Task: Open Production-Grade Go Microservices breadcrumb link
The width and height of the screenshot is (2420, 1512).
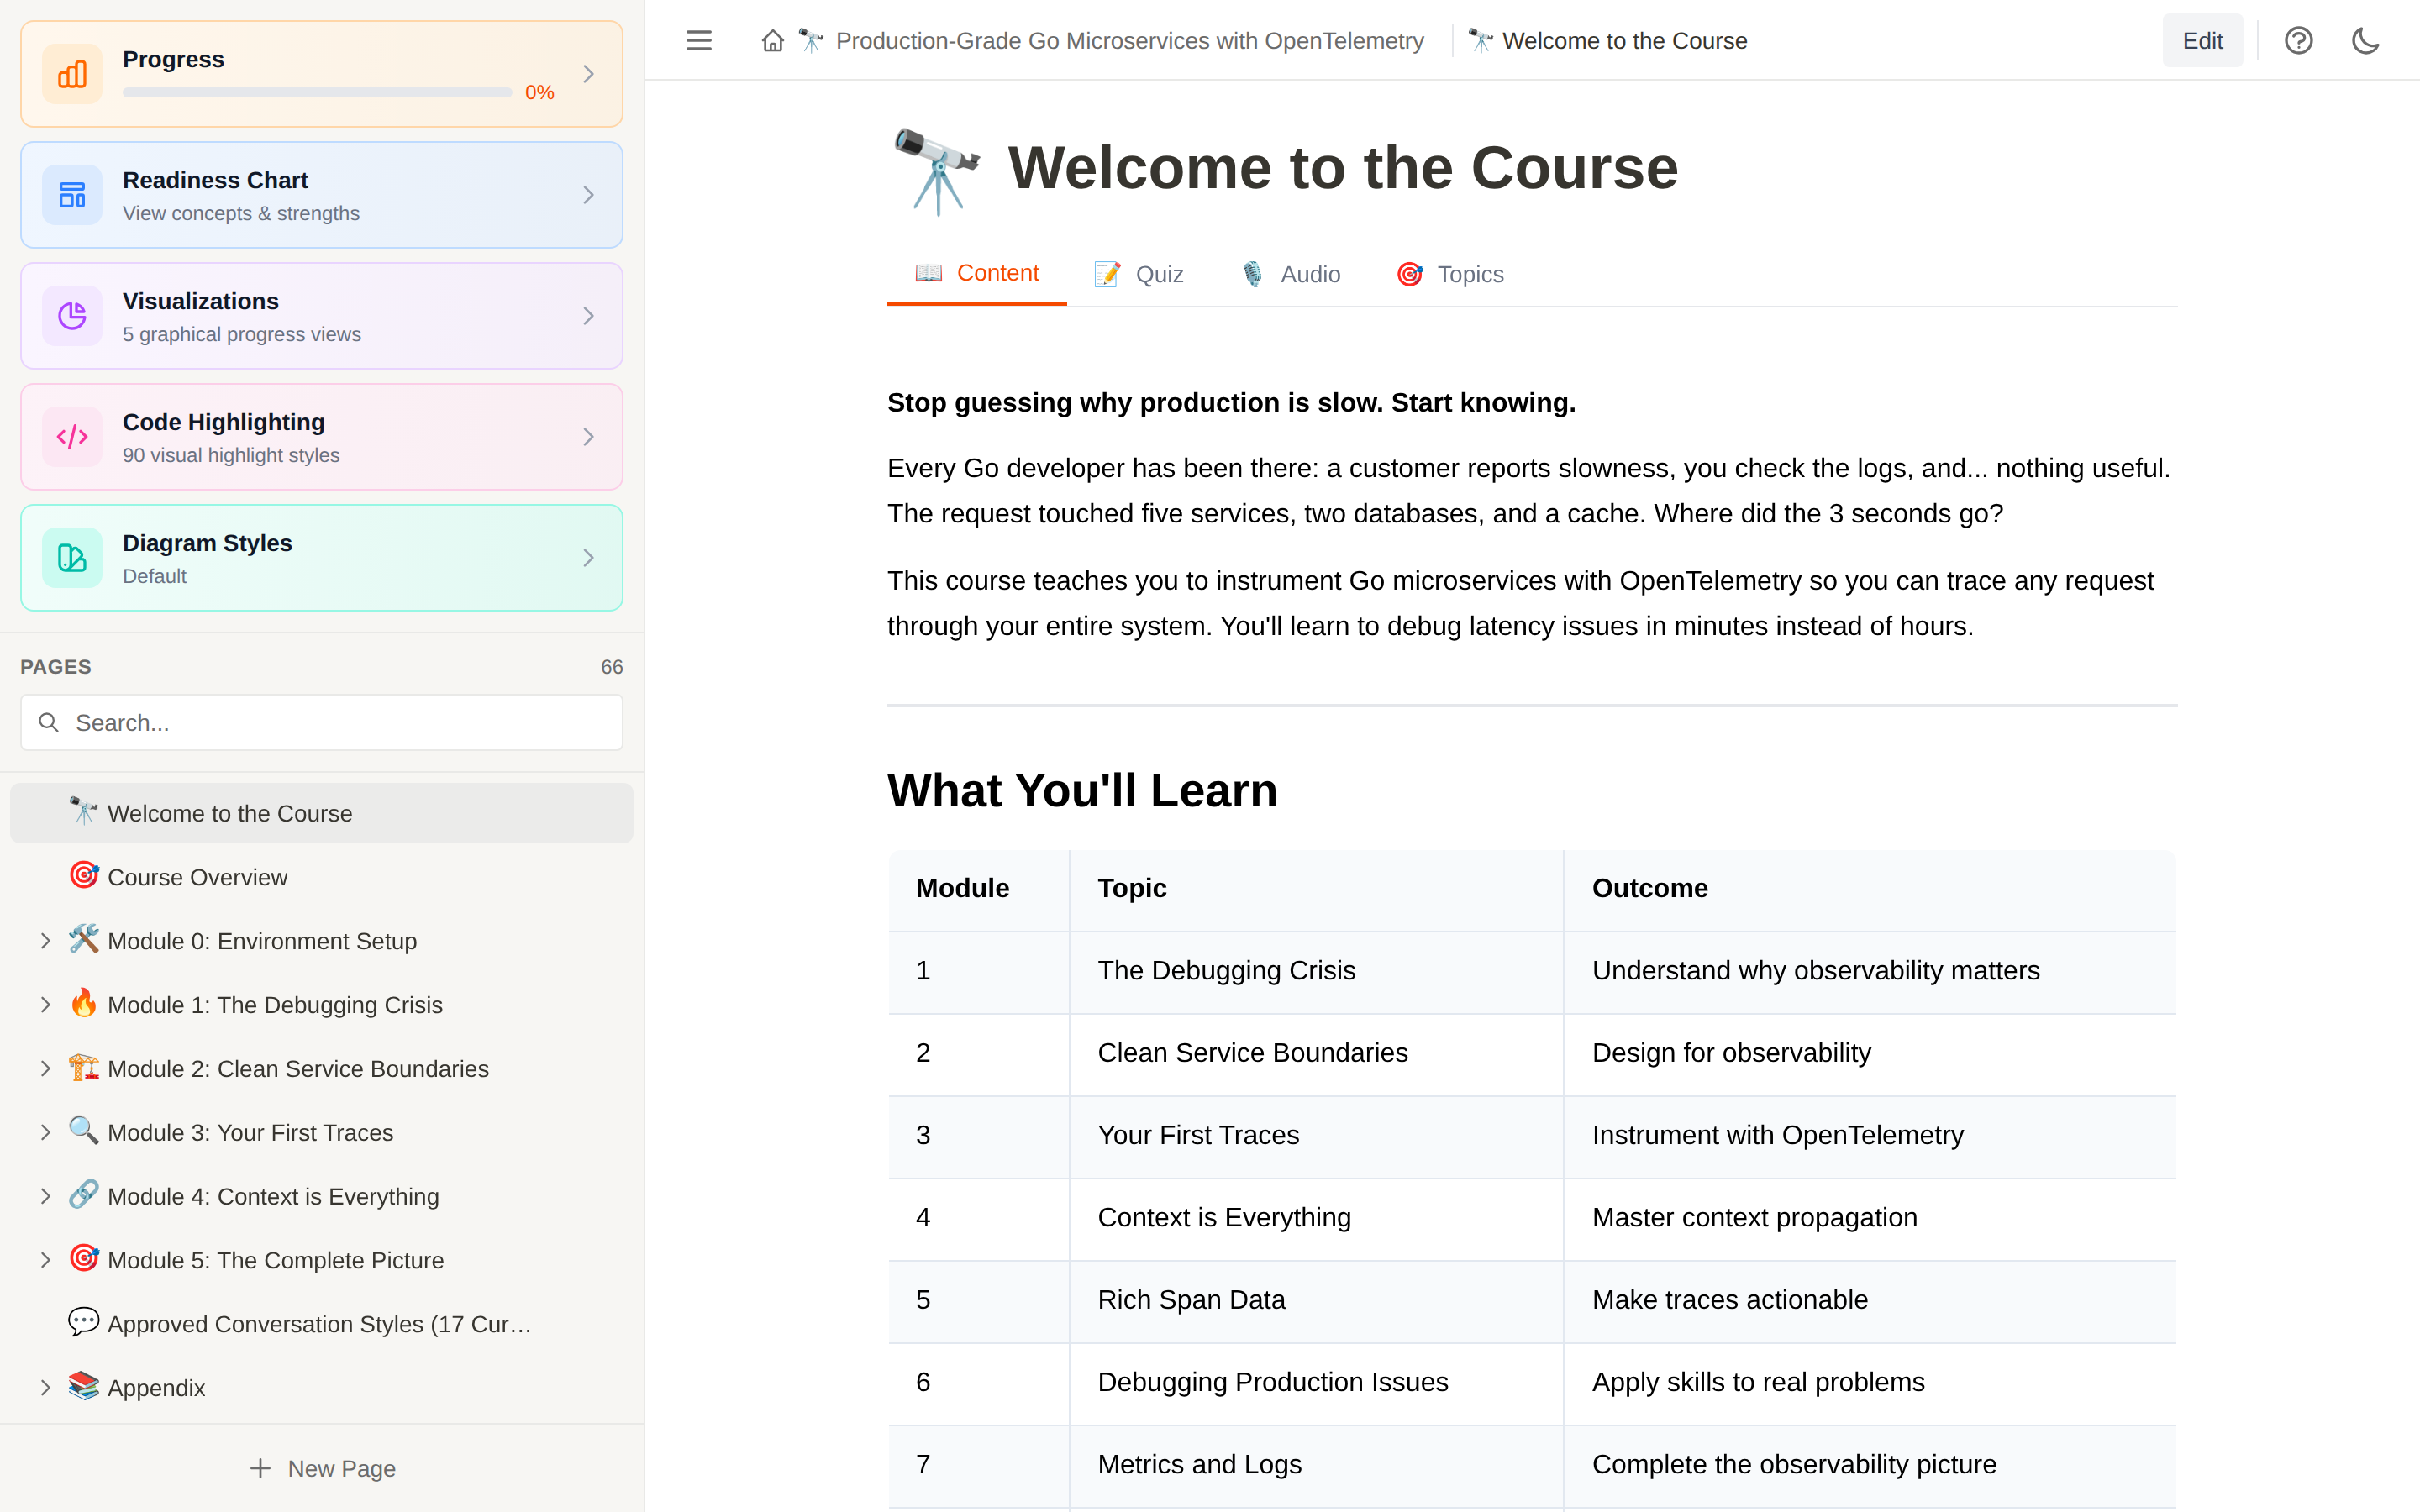Action: point(1129,41)
